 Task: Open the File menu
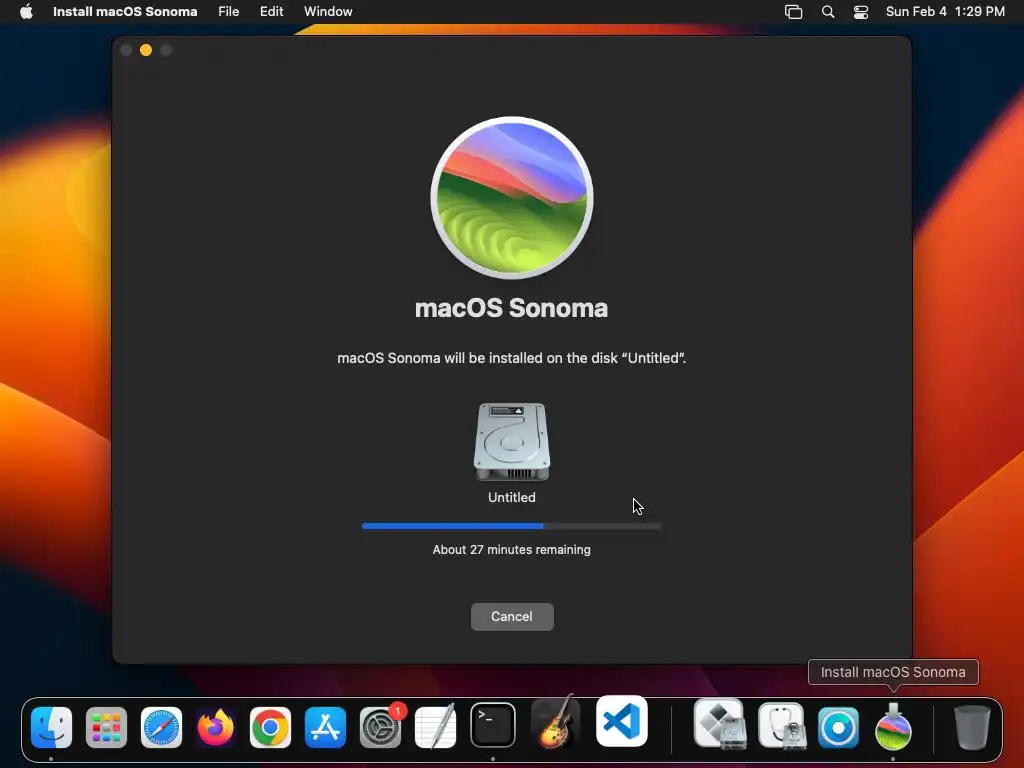click(229, 11)
